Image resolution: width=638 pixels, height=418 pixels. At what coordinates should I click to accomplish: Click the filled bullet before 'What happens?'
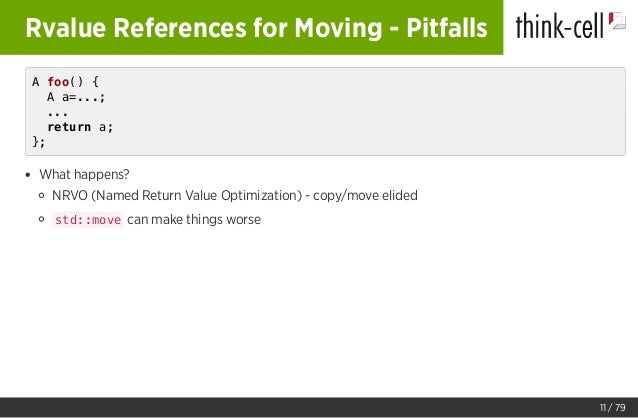click(x=28, y=175)
